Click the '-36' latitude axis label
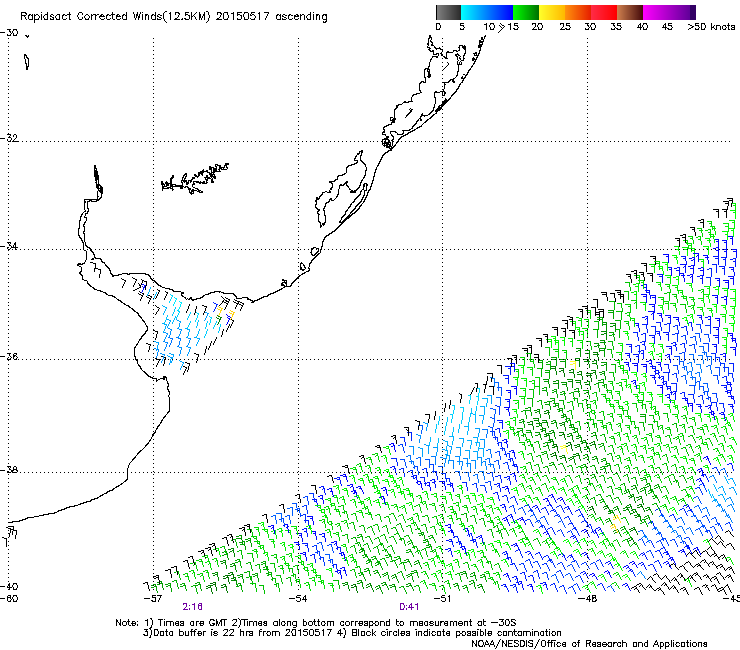This screenshot has width=740, height=650. [9, 356]
